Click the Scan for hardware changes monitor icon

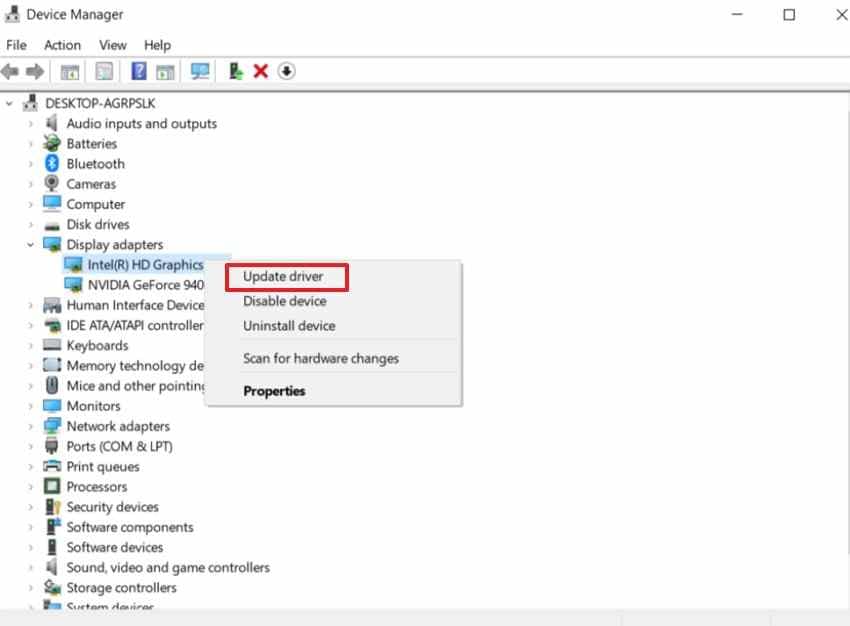coord(200,71)
